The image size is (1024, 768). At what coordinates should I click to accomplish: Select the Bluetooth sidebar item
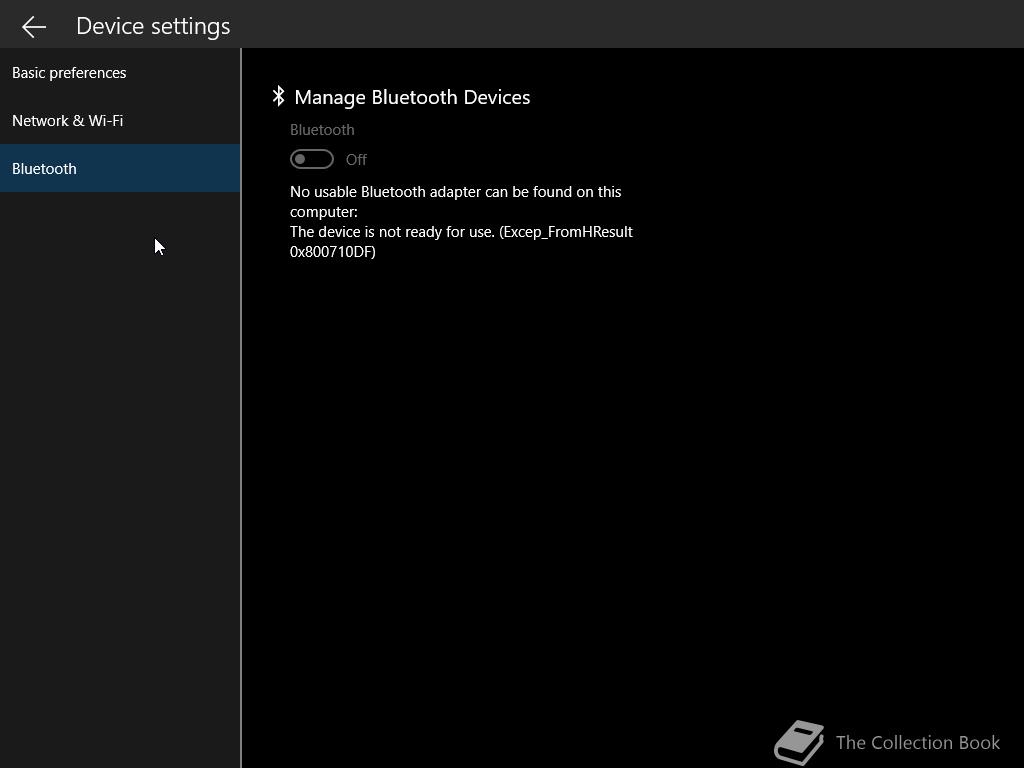120,168
